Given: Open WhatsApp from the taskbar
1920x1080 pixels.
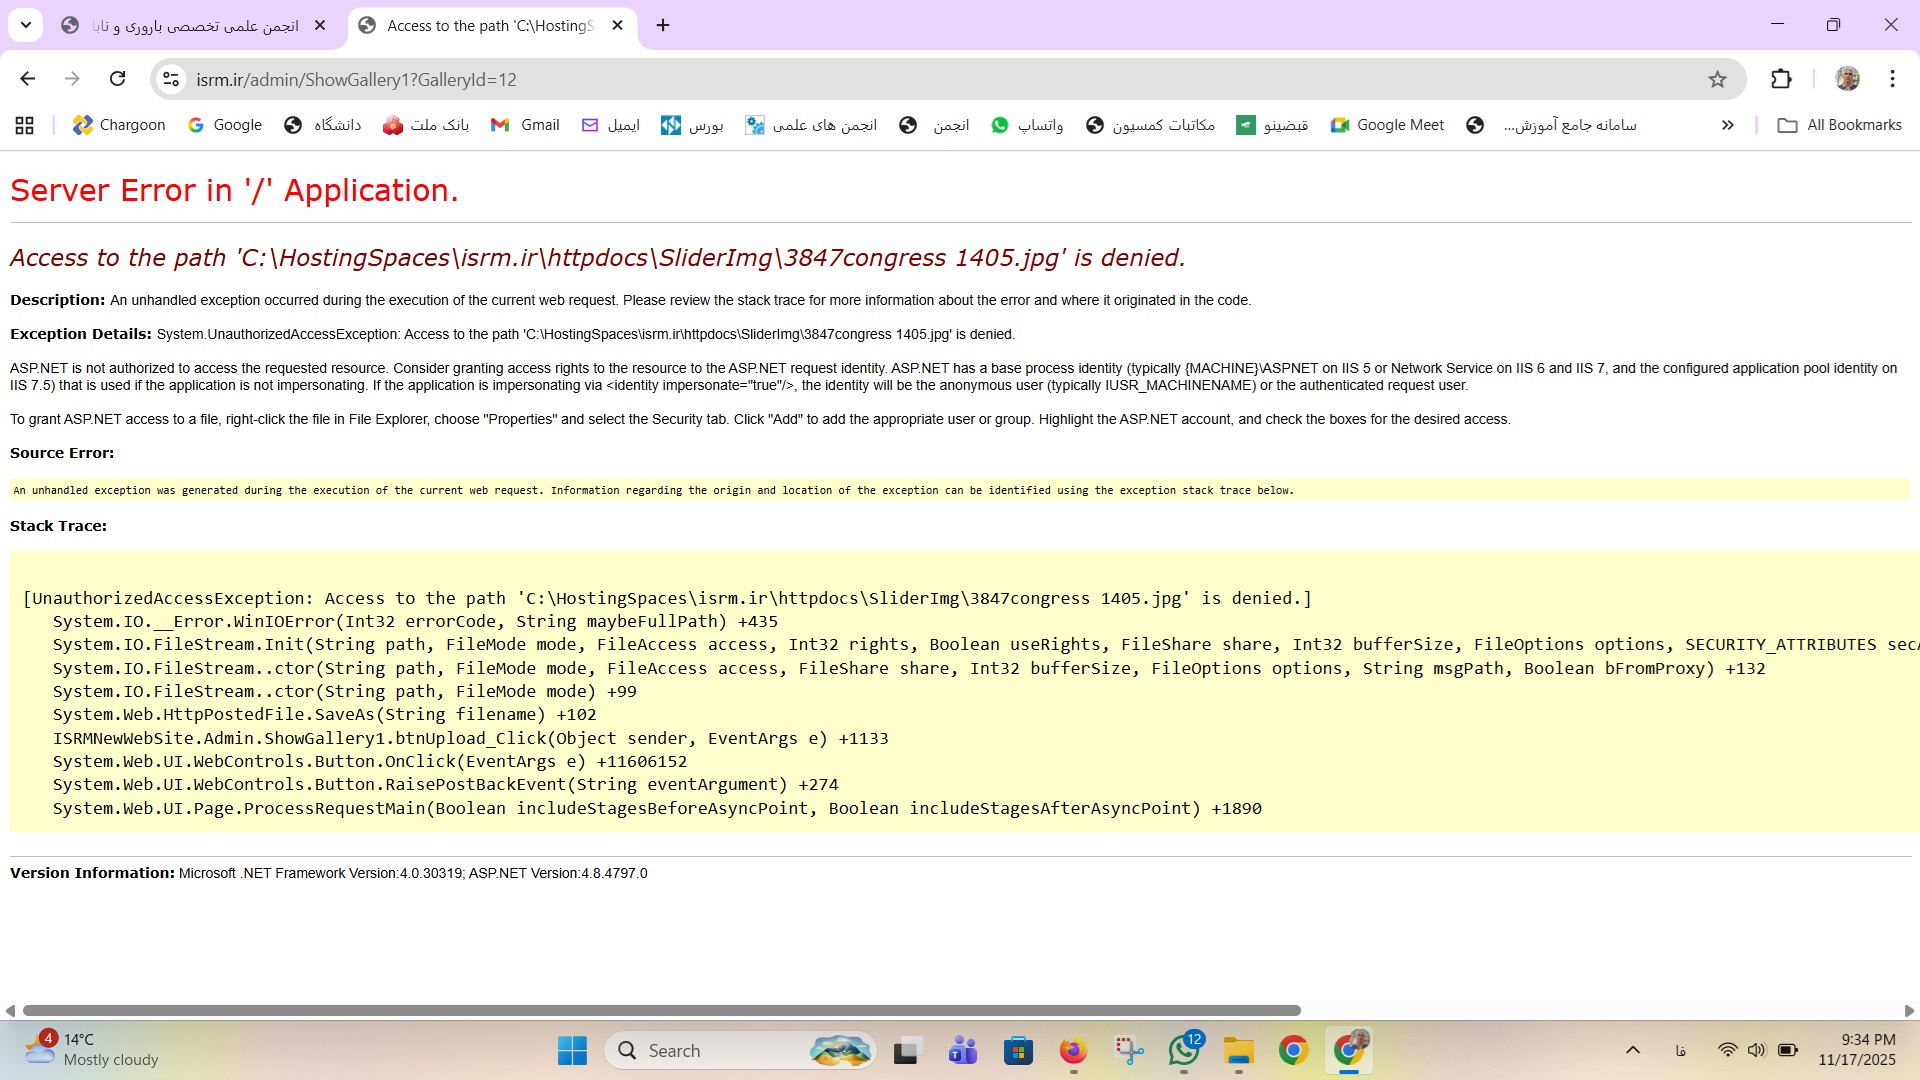Looking at the screenshot, I should pos(1184,1050).
